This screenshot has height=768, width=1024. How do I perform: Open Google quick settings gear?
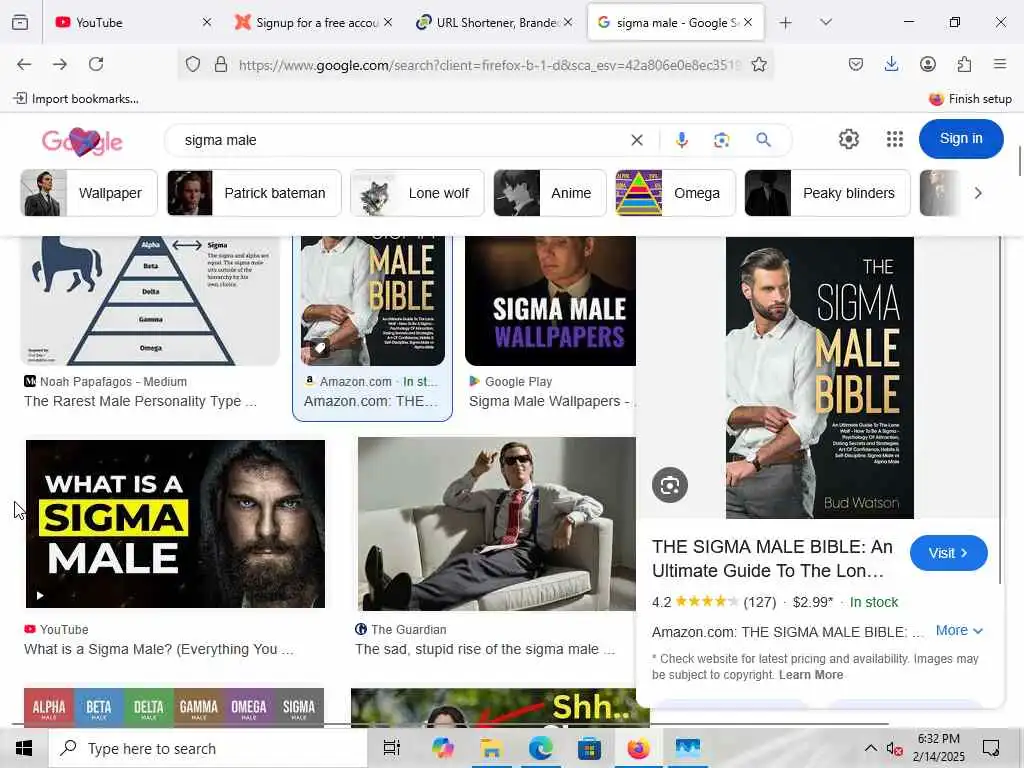(x=848, y=139)
